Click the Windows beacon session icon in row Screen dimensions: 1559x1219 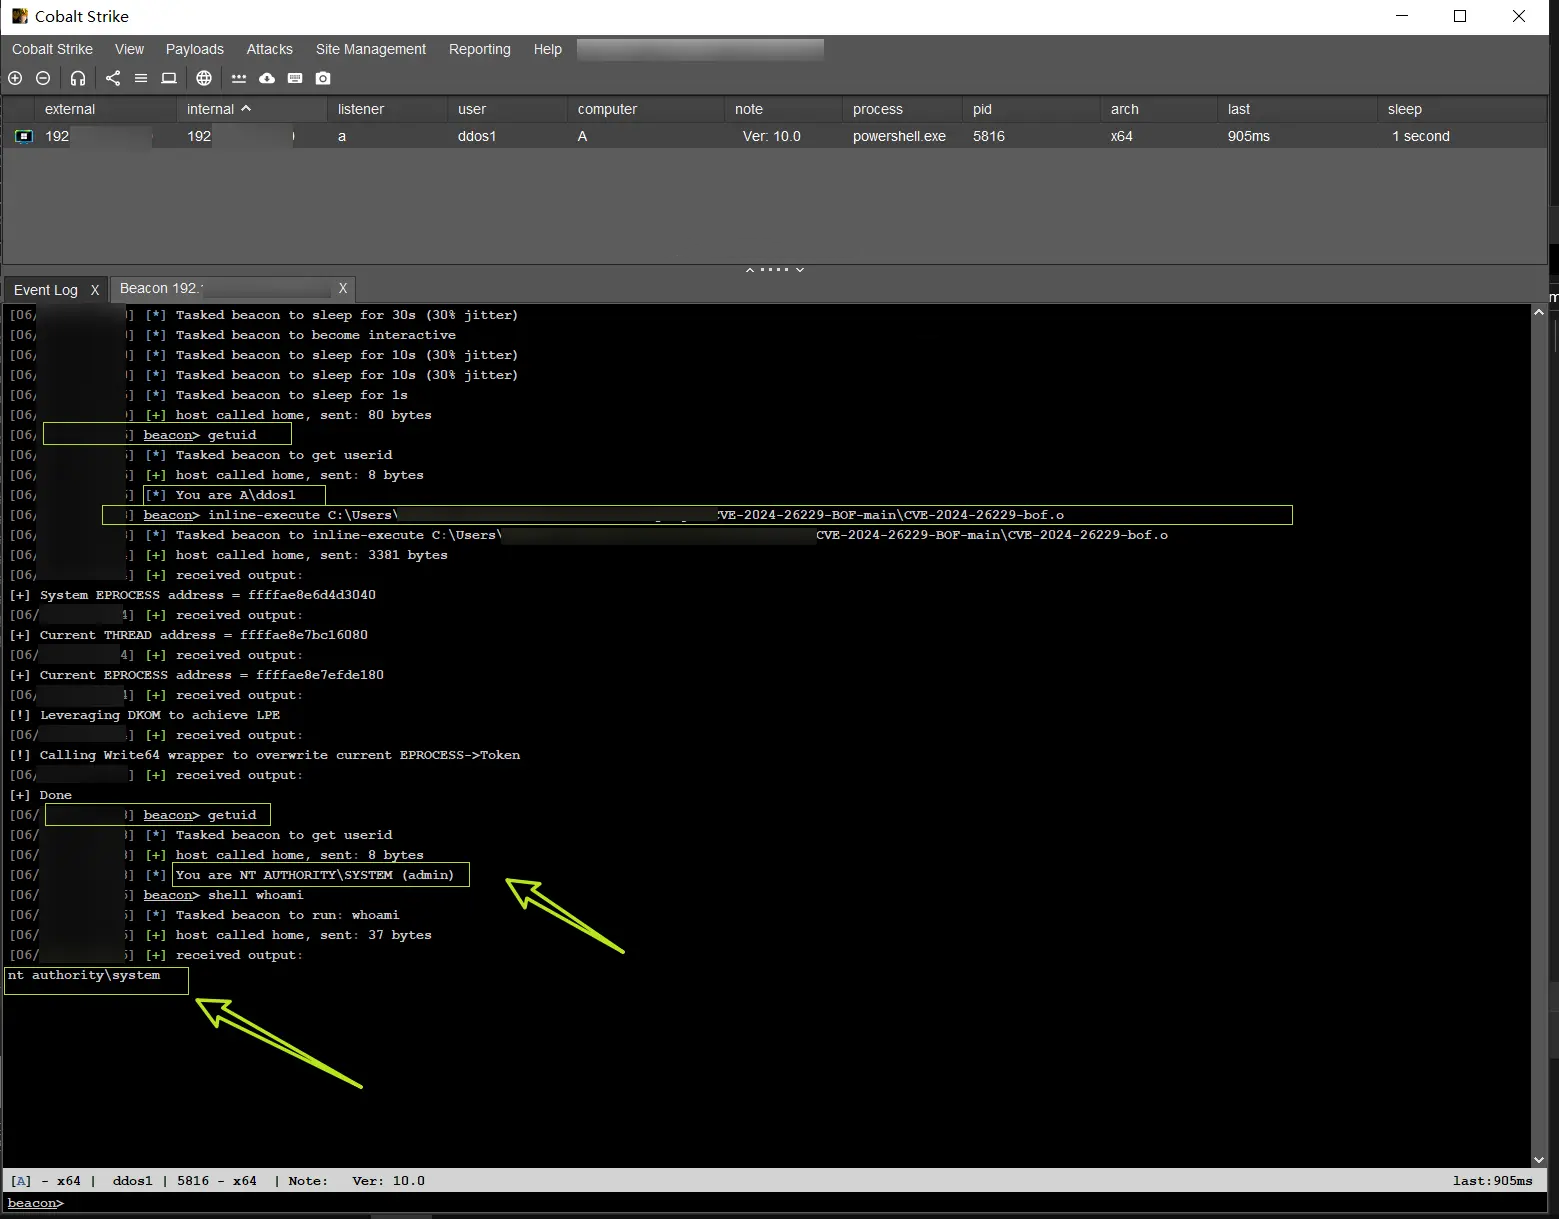[24, 136]
